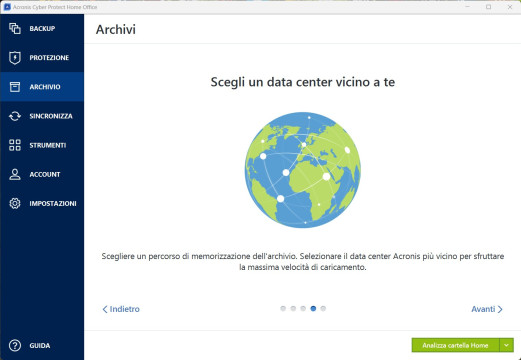Select ARCHIVIO label in sidebar
Image resolution: width=521 pixels, height=360 pixels.
(x=45, y=87)
